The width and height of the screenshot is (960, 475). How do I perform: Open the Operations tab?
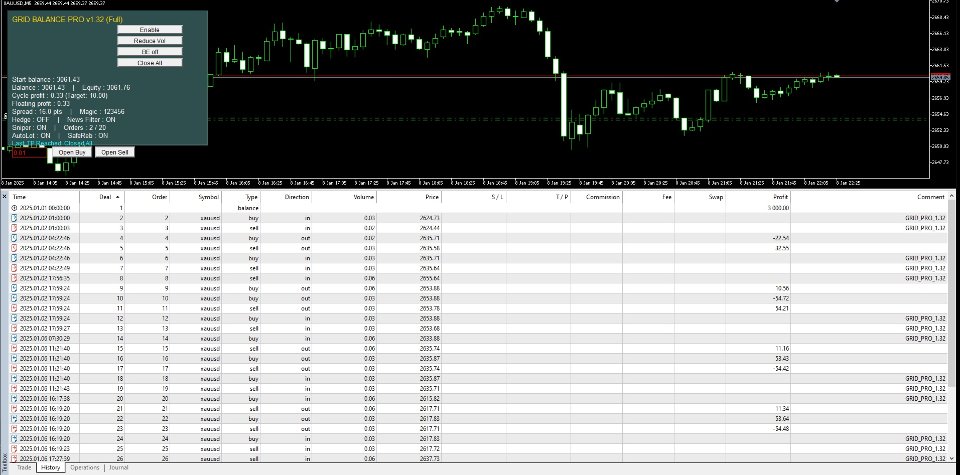click(x=84, y=468)
